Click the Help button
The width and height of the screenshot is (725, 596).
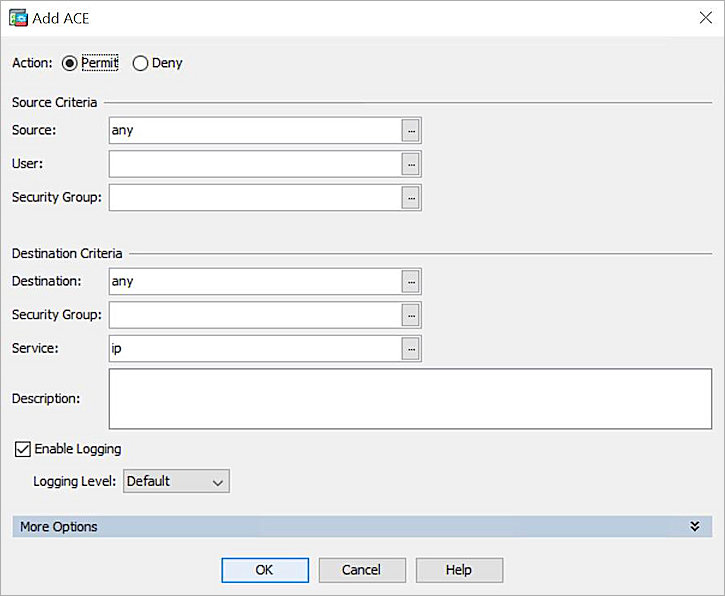tap(459, 570)
